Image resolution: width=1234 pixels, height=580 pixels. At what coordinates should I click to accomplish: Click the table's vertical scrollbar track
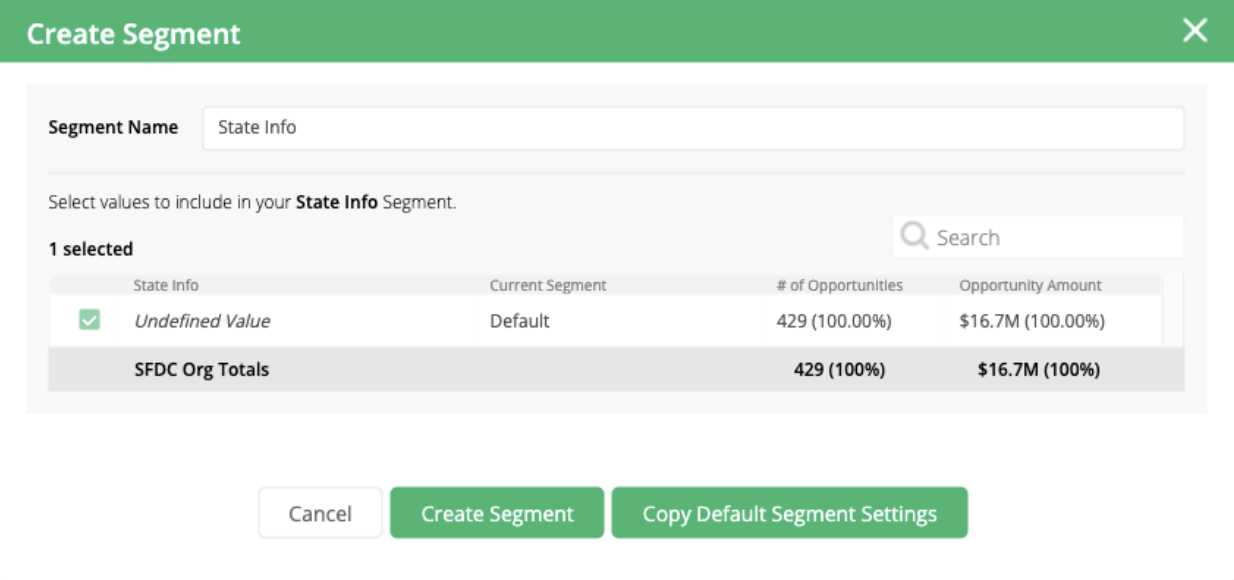[1174, 312]
